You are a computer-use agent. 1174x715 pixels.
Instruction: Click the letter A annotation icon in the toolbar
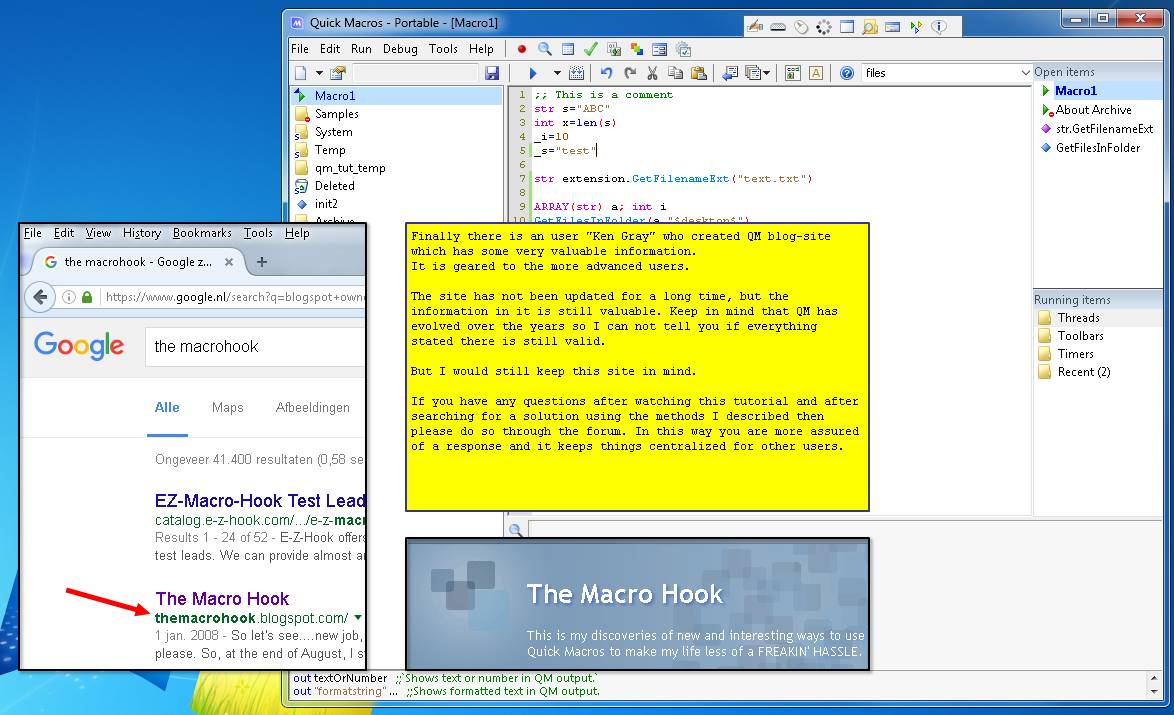[x=816, y=73]
